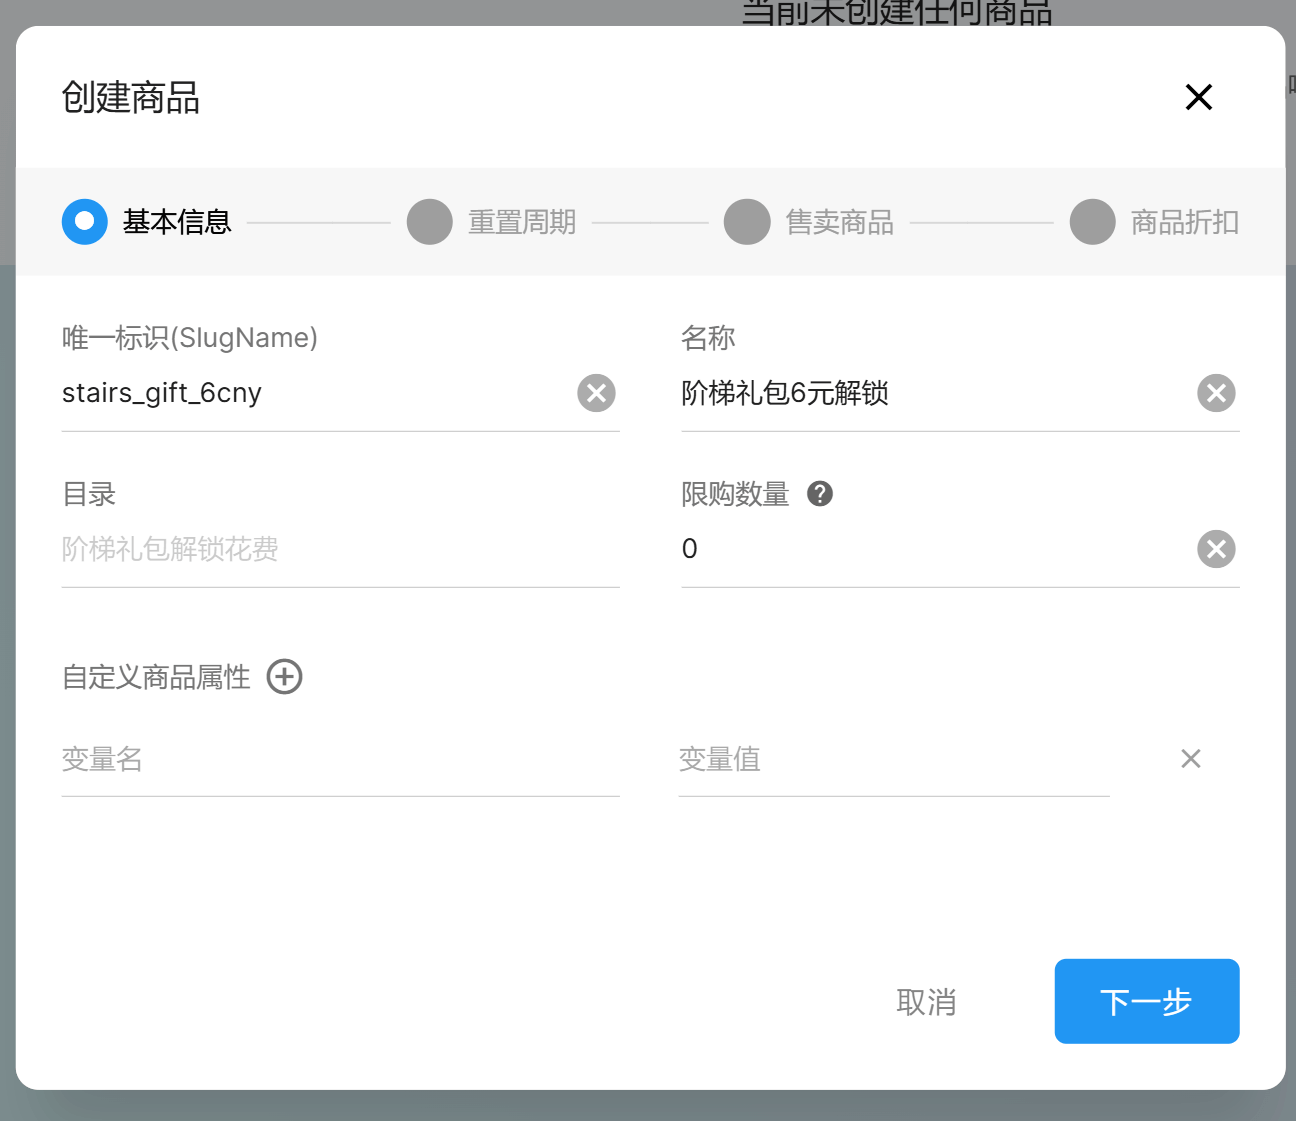Click the 限购数量 help question mark icon
The image size is (1296, 1121).
pos(820,494)
